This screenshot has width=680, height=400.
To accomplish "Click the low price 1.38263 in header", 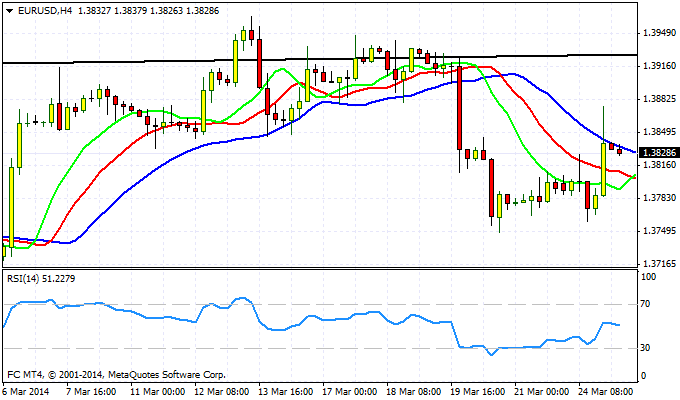I will click(167, 10).
